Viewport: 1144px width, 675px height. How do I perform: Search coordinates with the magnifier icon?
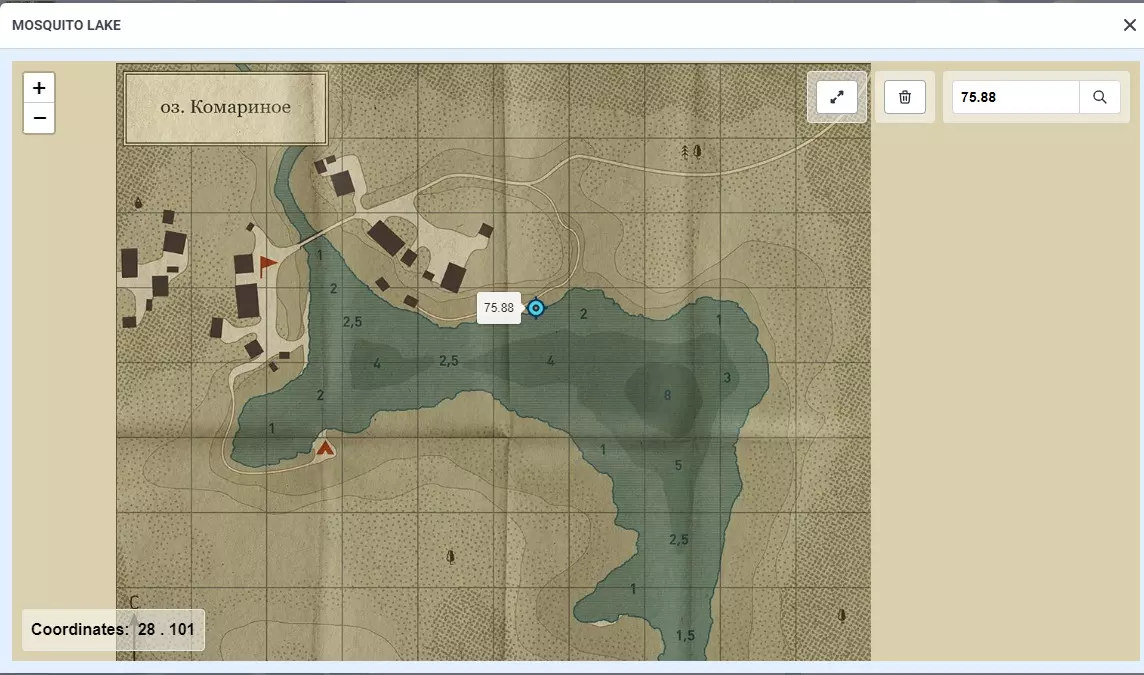[x=1099, y=97]
